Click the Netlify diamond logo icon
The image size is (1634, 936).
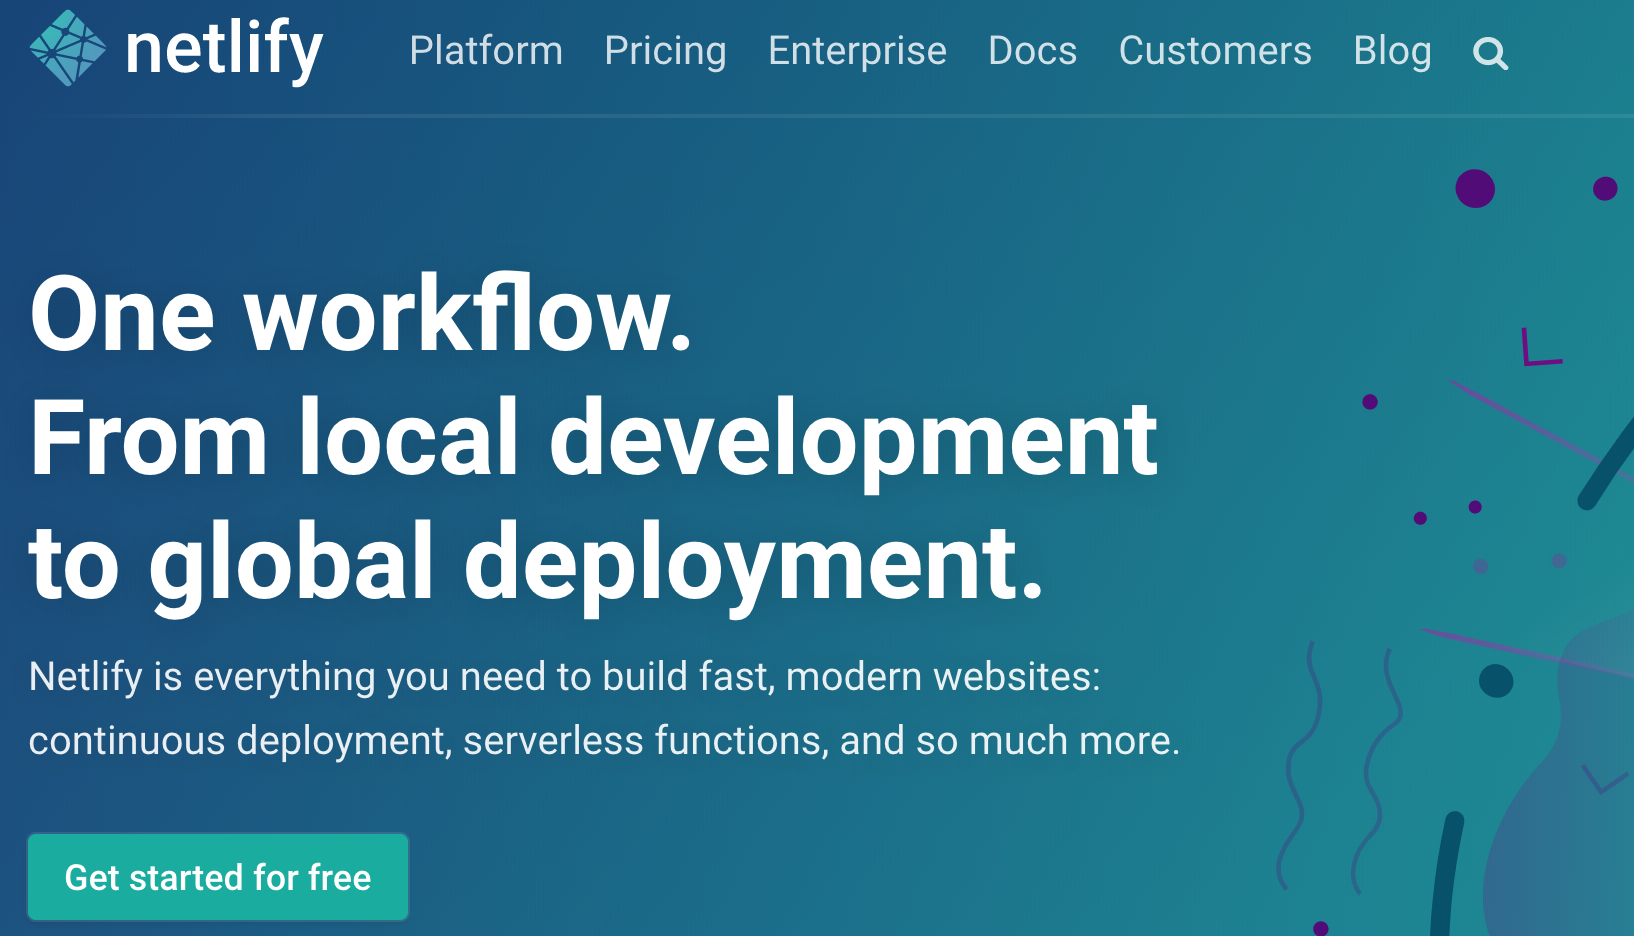pos(68,48)
